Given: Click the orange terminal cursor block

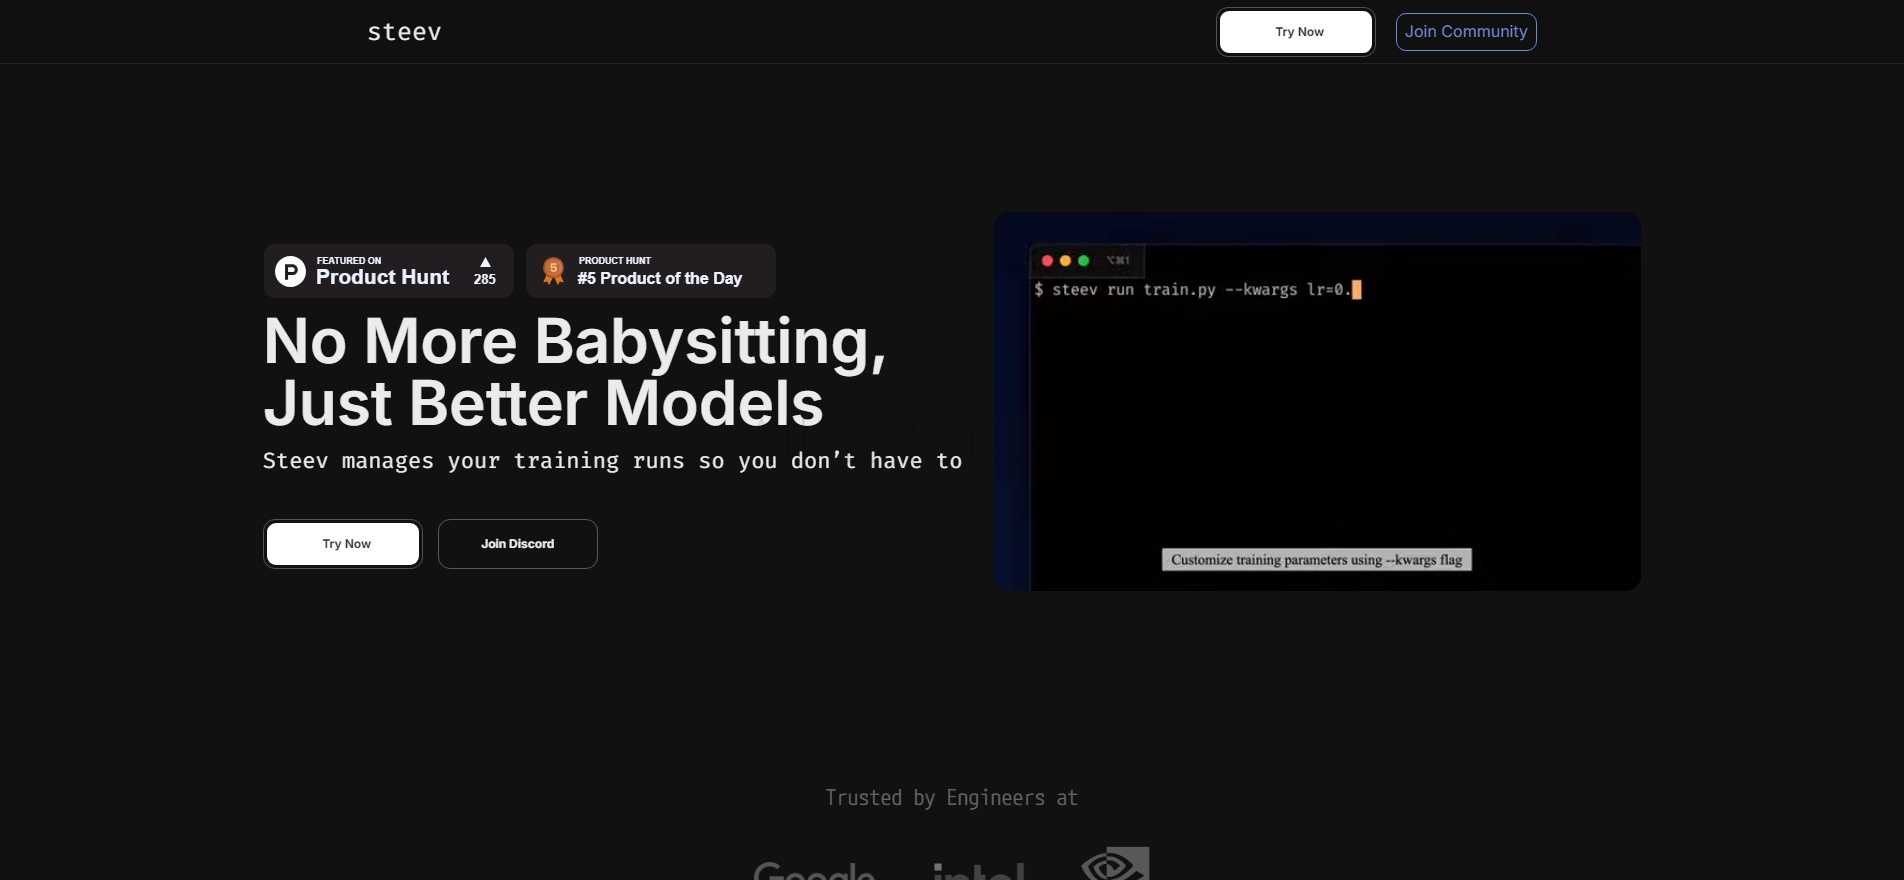Looking at the screenshot, I should [1357, 290].
